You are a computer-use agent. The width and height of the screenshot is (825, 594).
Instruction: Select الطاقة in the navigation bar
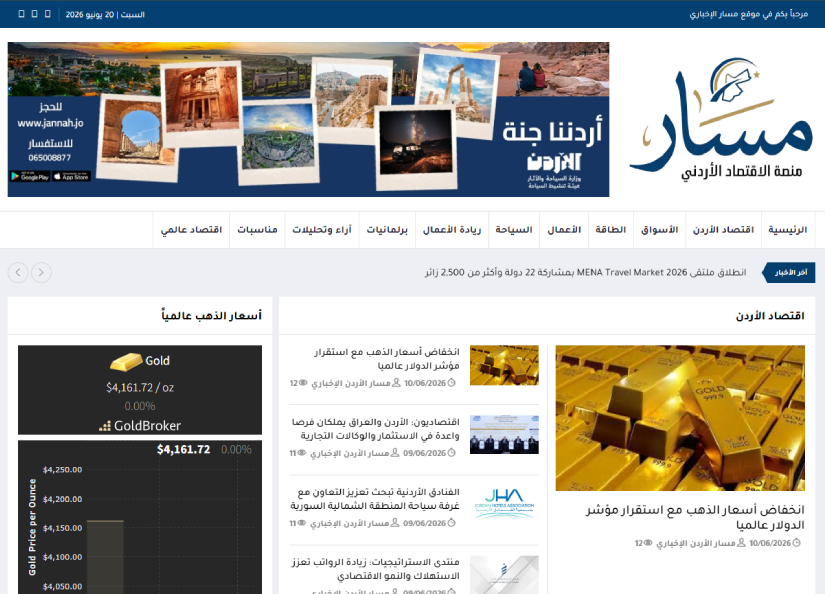[611, 230]
